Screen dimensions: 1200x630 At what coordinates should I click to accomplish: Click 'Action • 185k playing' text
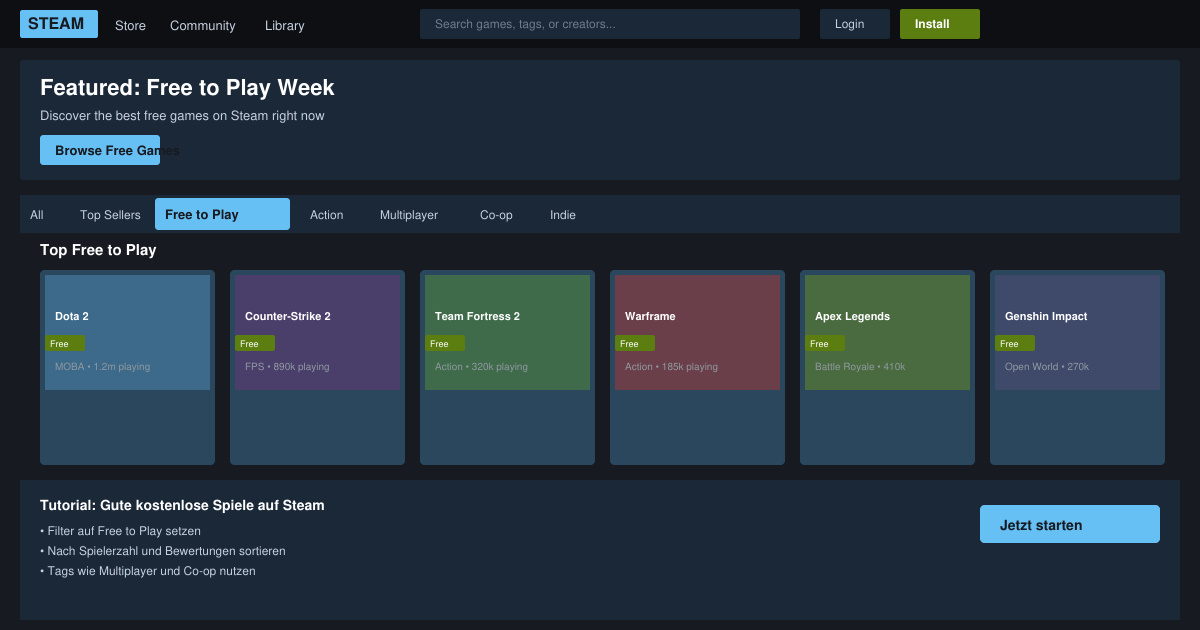point(671,367)
